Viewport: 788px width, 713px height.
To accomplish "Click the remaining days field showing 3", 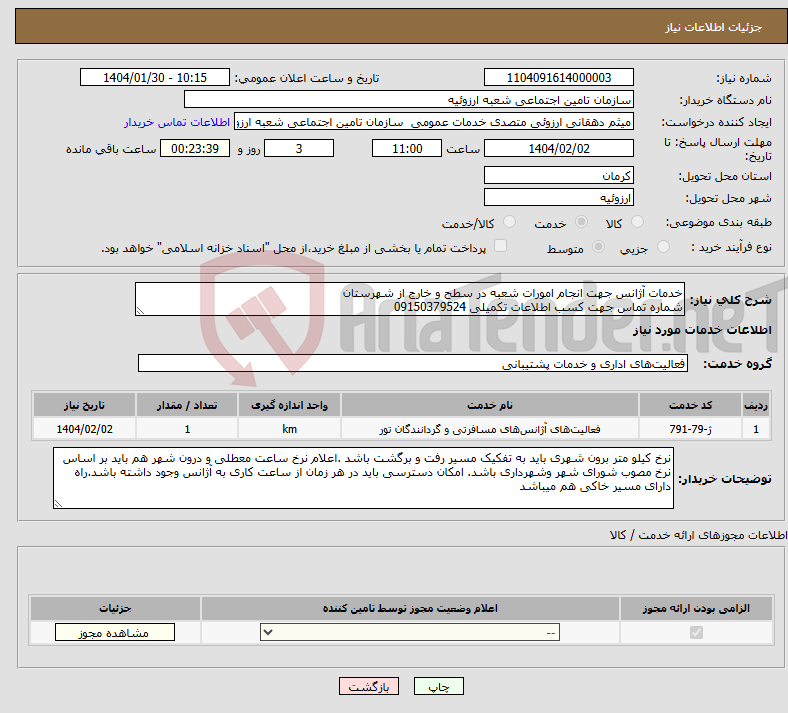I will pyautogui.click(x=299, y=149).
